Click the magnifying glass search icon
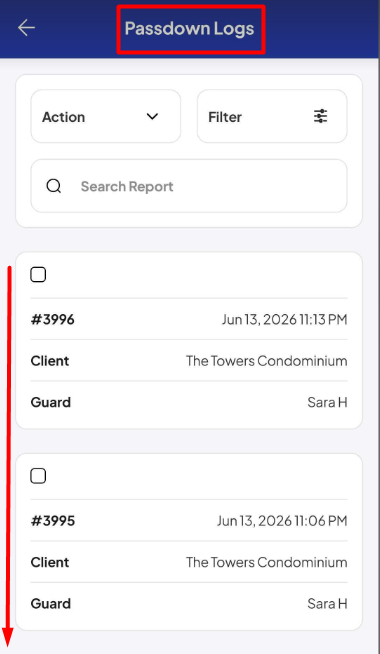Image resolution: width=380 pixels, height=654 pixels. click(54, 186)
